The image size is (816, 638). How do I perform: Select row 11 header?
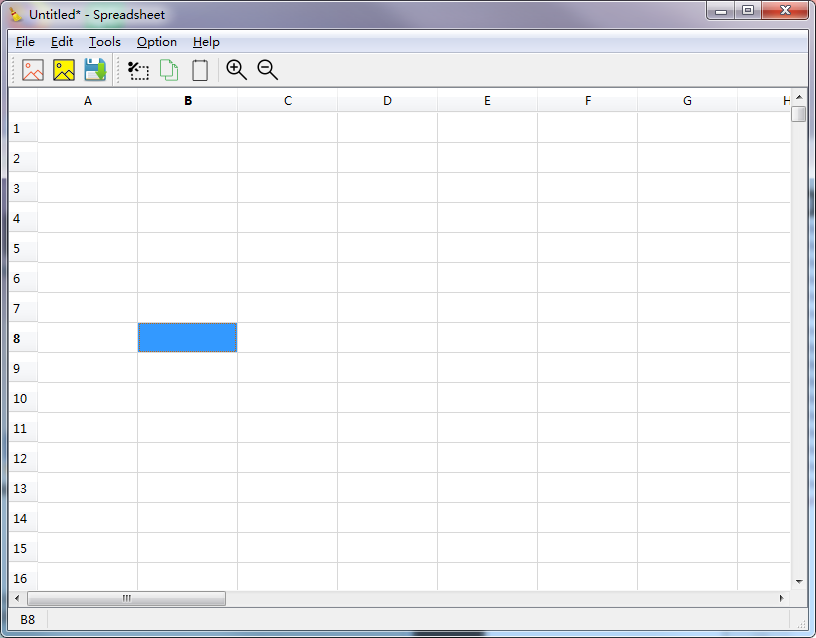point(23,428)
